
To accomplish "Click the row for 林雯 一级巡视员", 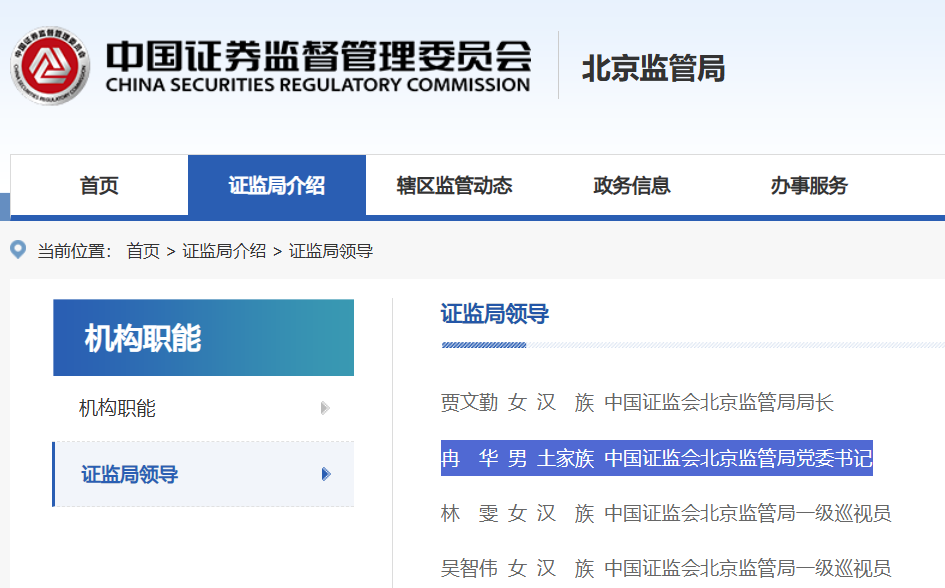I will pyautogui.click(x=666, y=513).
